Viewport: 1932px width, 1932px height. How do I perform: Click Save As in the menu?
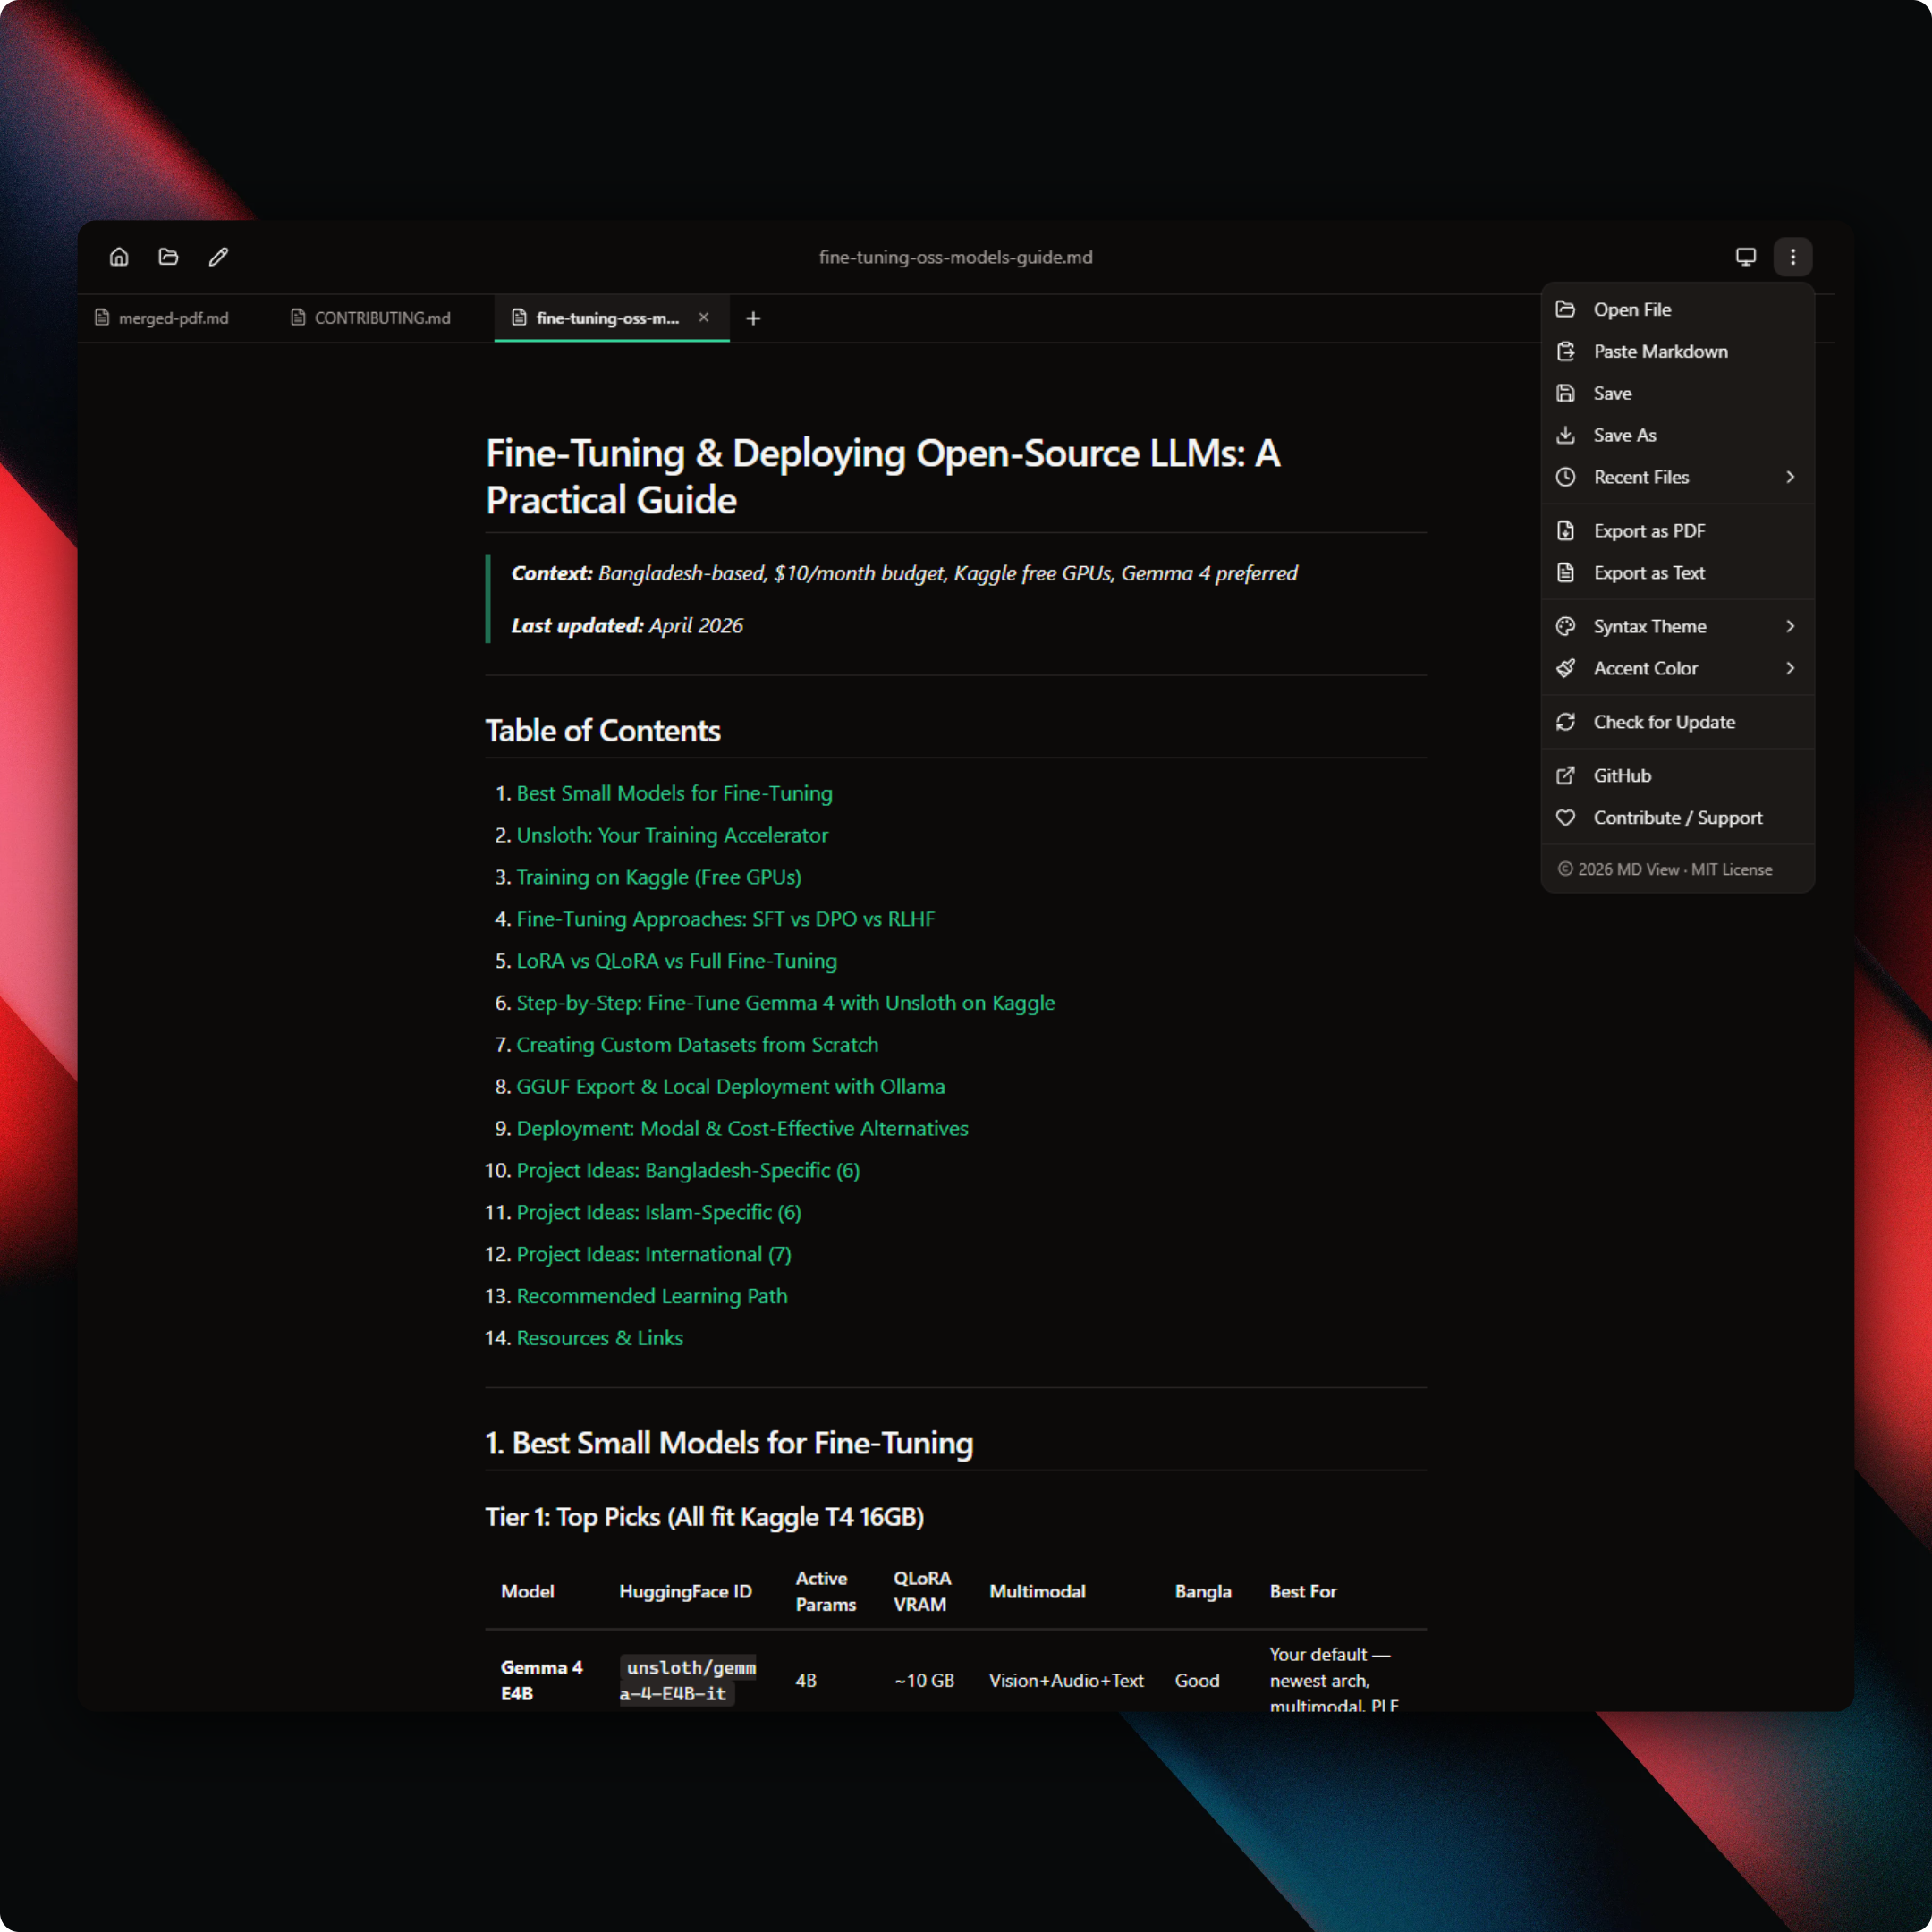pyautogui.click(x=1624, y=435)
